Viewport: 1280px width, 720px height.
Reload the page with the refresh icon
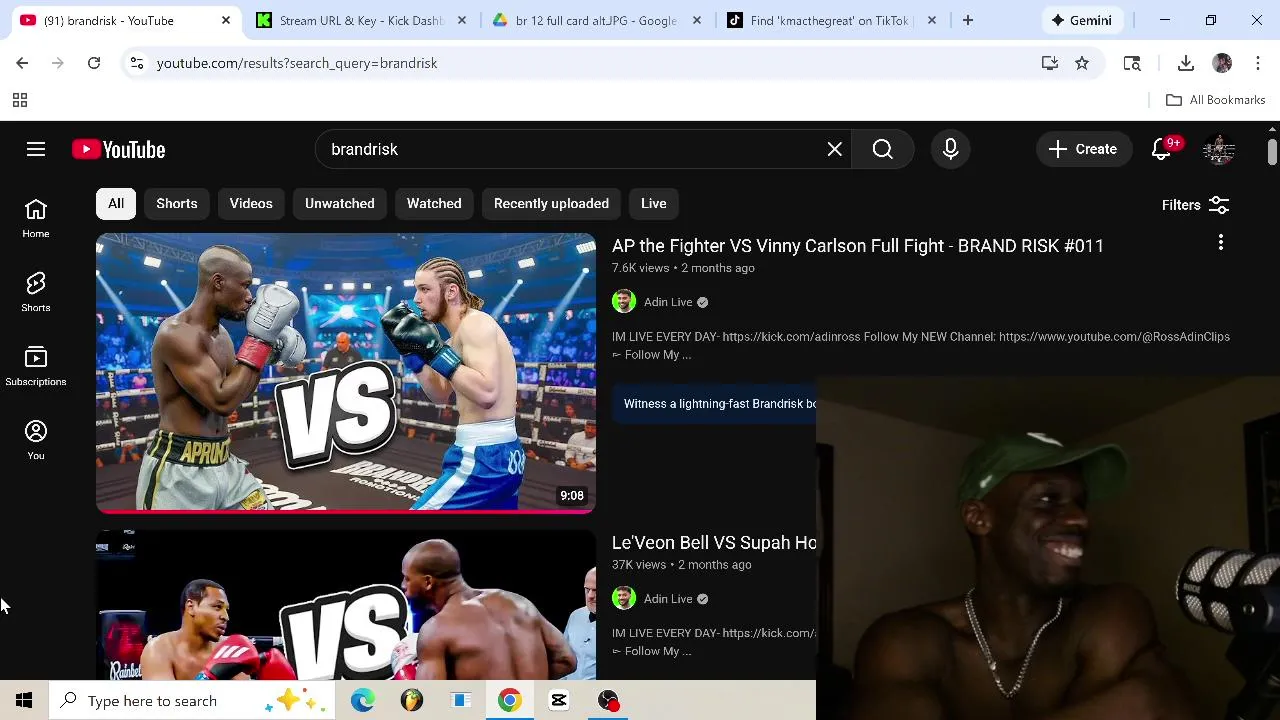pos(94,63)
